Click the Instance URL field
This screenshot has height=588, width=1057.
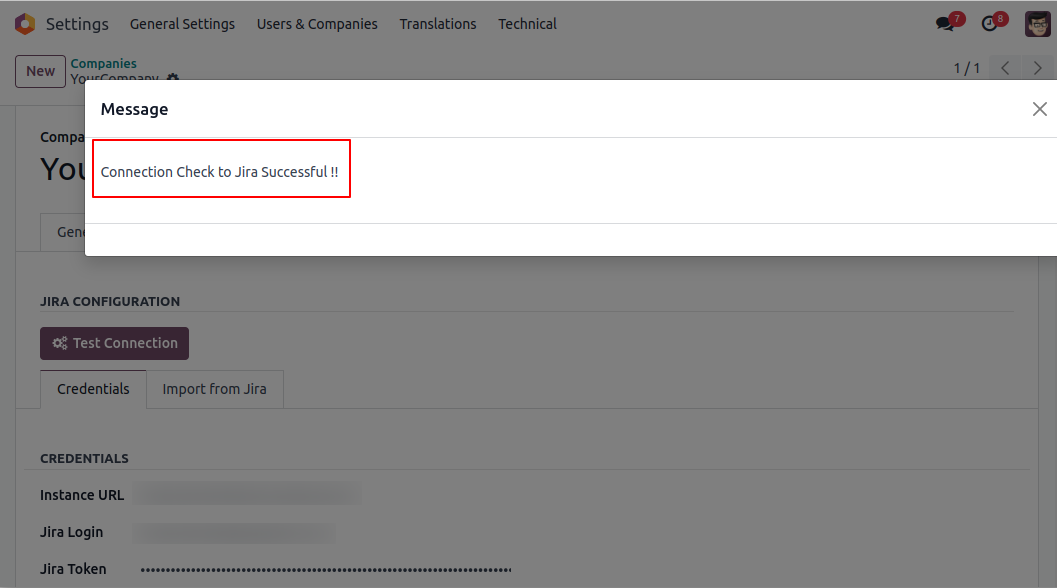pyautogui.click(x=247, y=494)
